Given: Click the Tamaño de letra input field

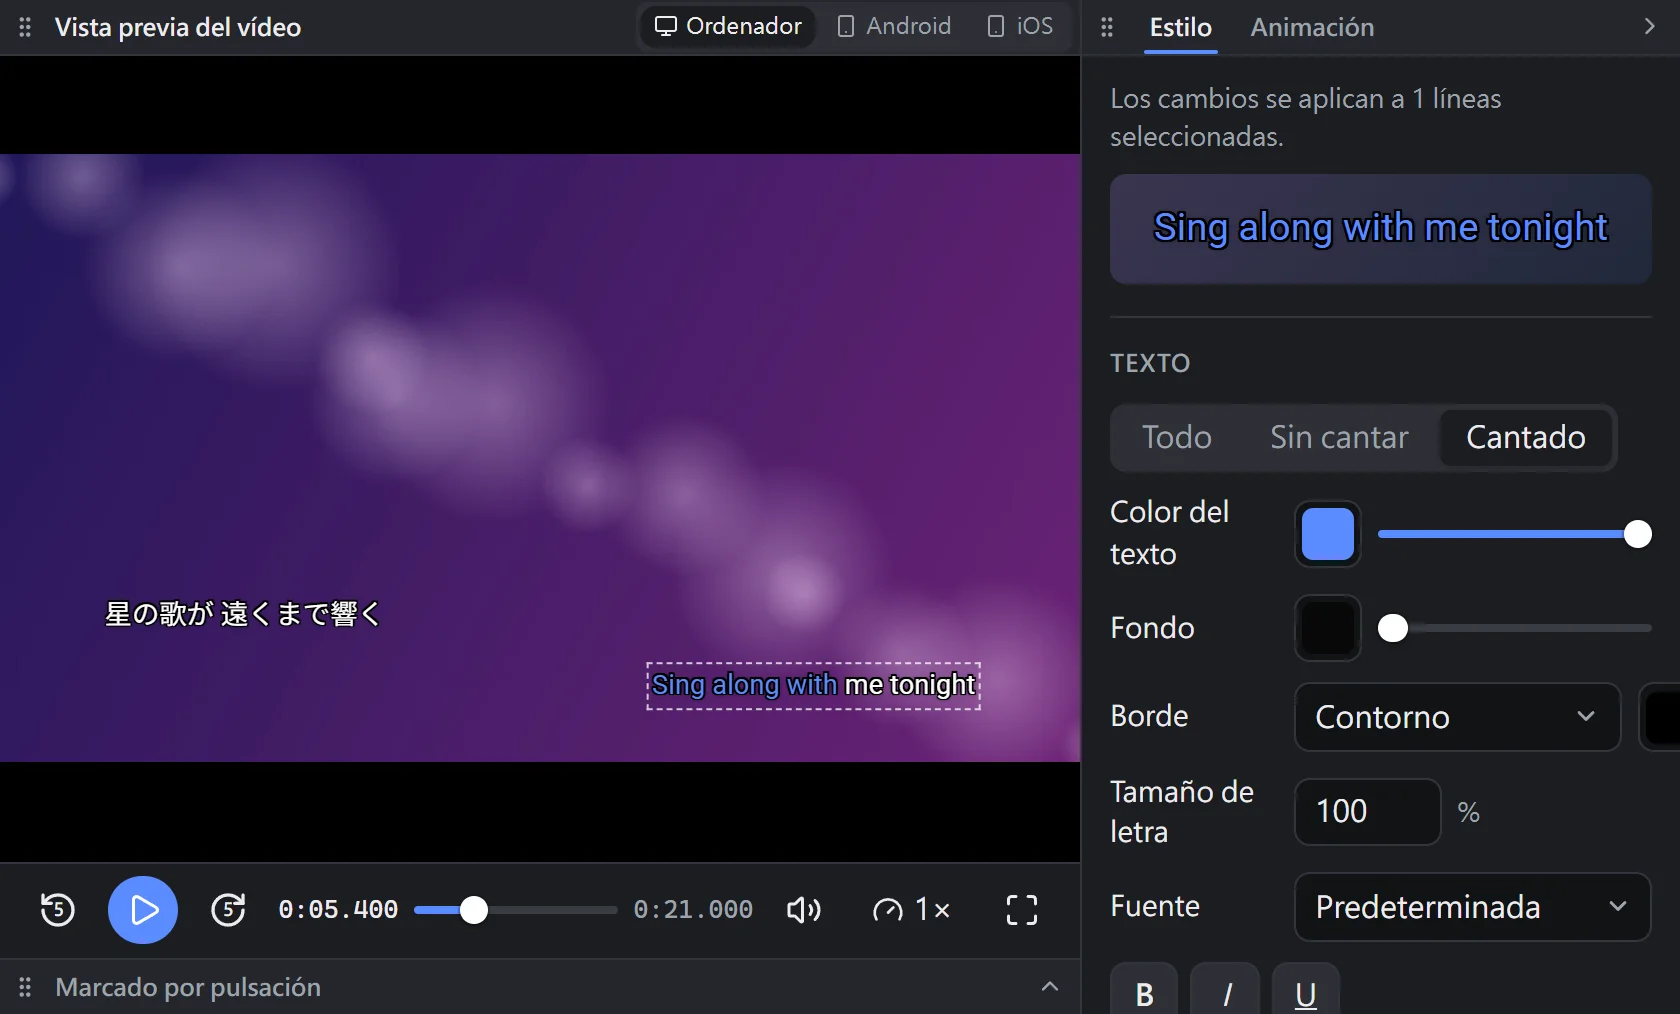Looking at the screenshot, I should pos(1367,812).
